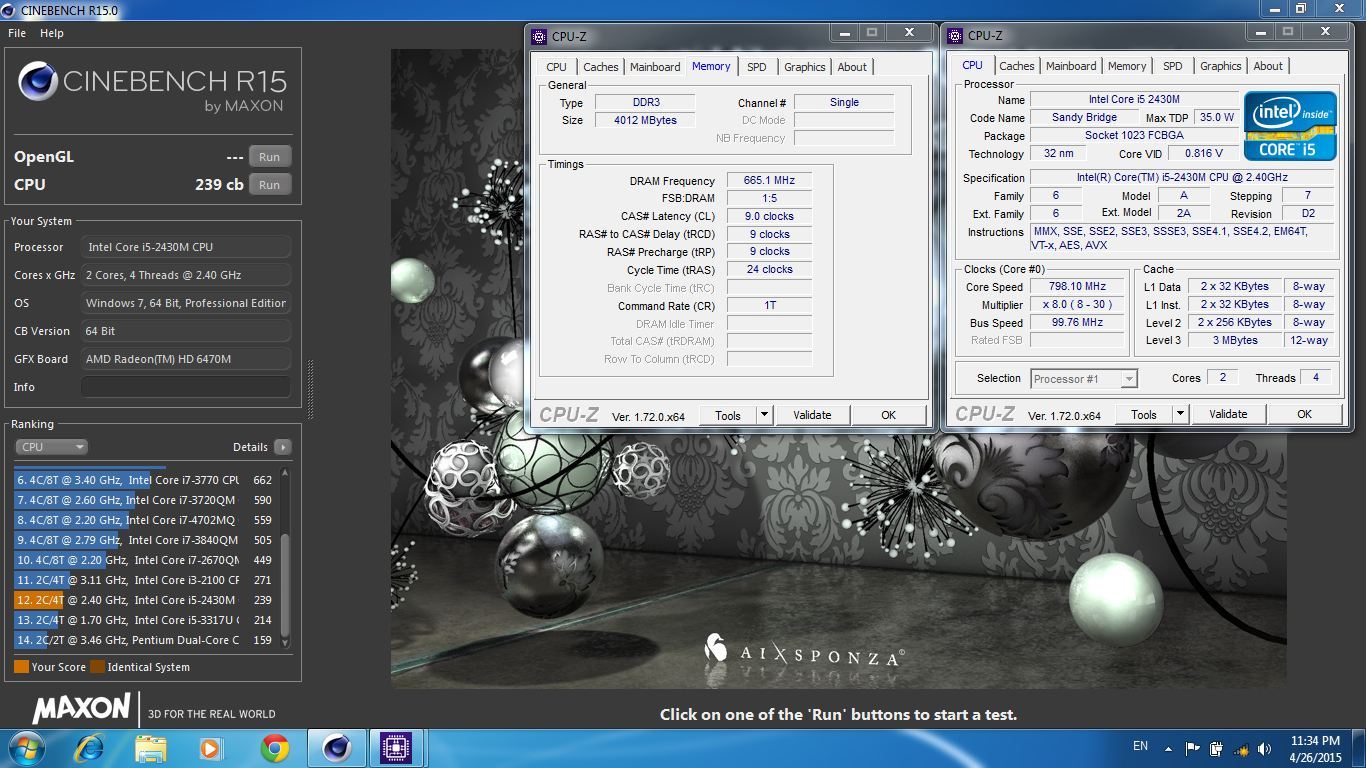
Task: Launch Internet Explorer from the taskbar
Action: point(88,748)
